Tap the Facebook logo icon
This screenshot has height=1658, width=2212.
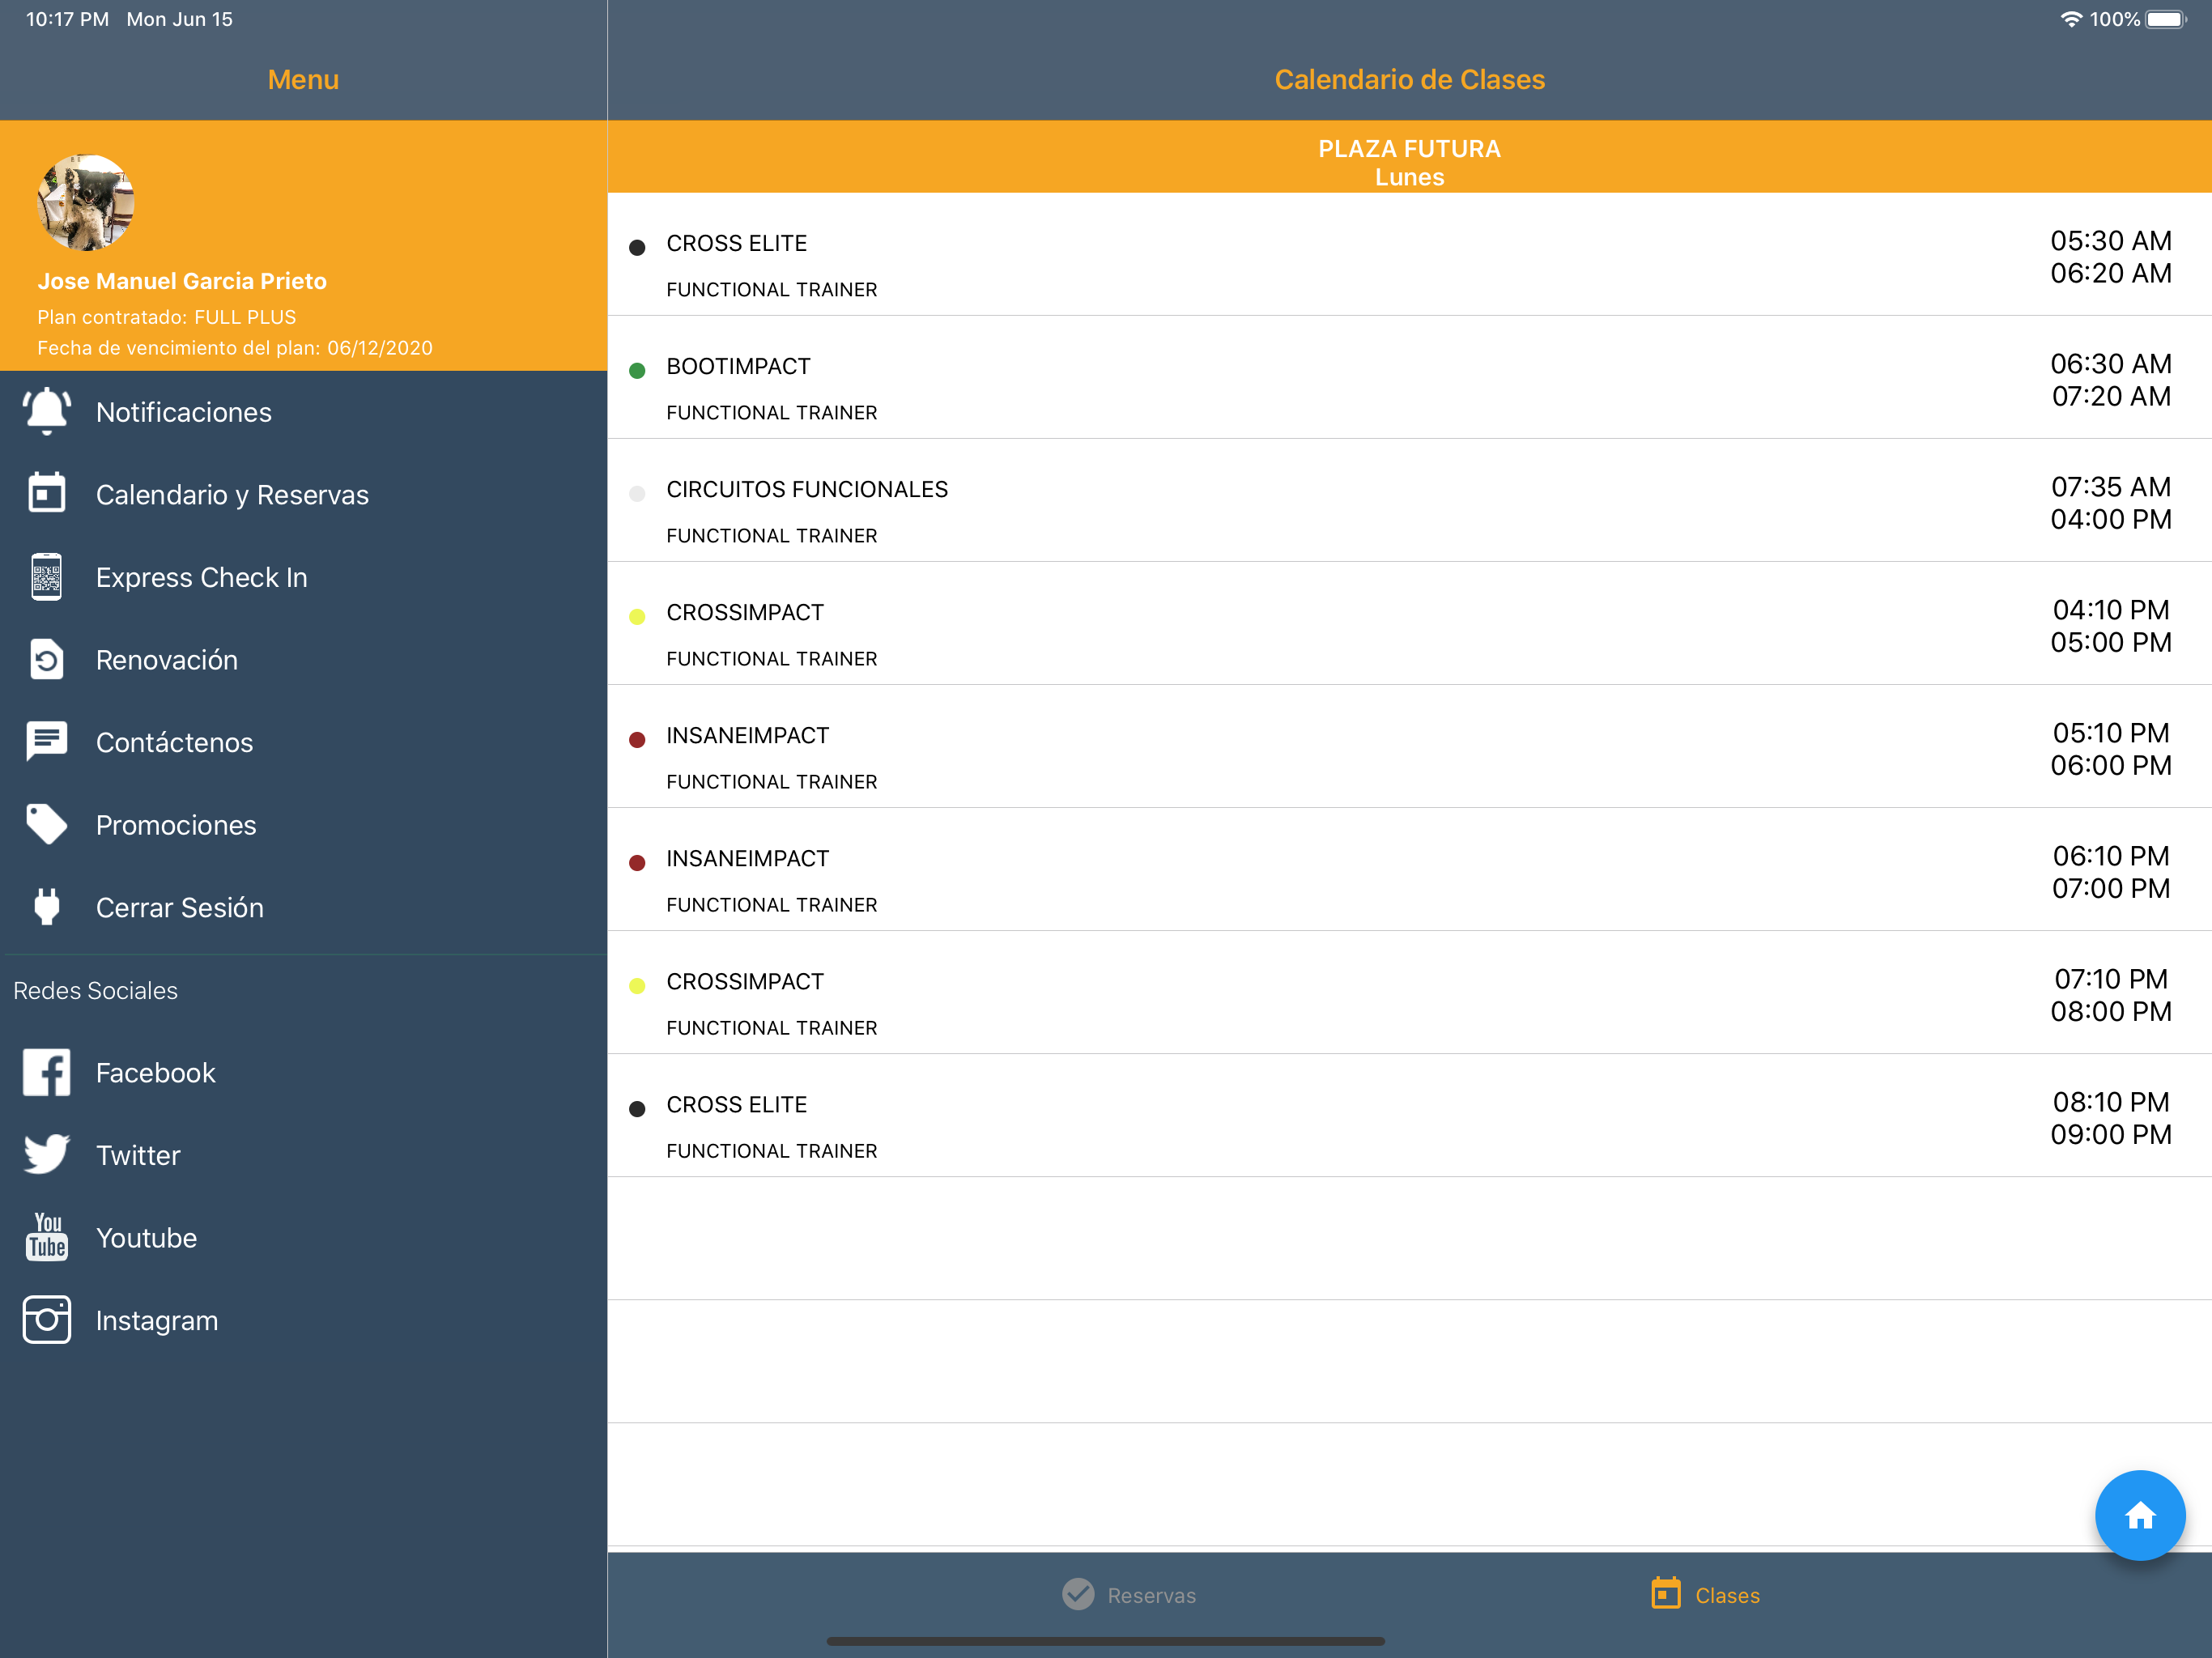(46, 1072)
